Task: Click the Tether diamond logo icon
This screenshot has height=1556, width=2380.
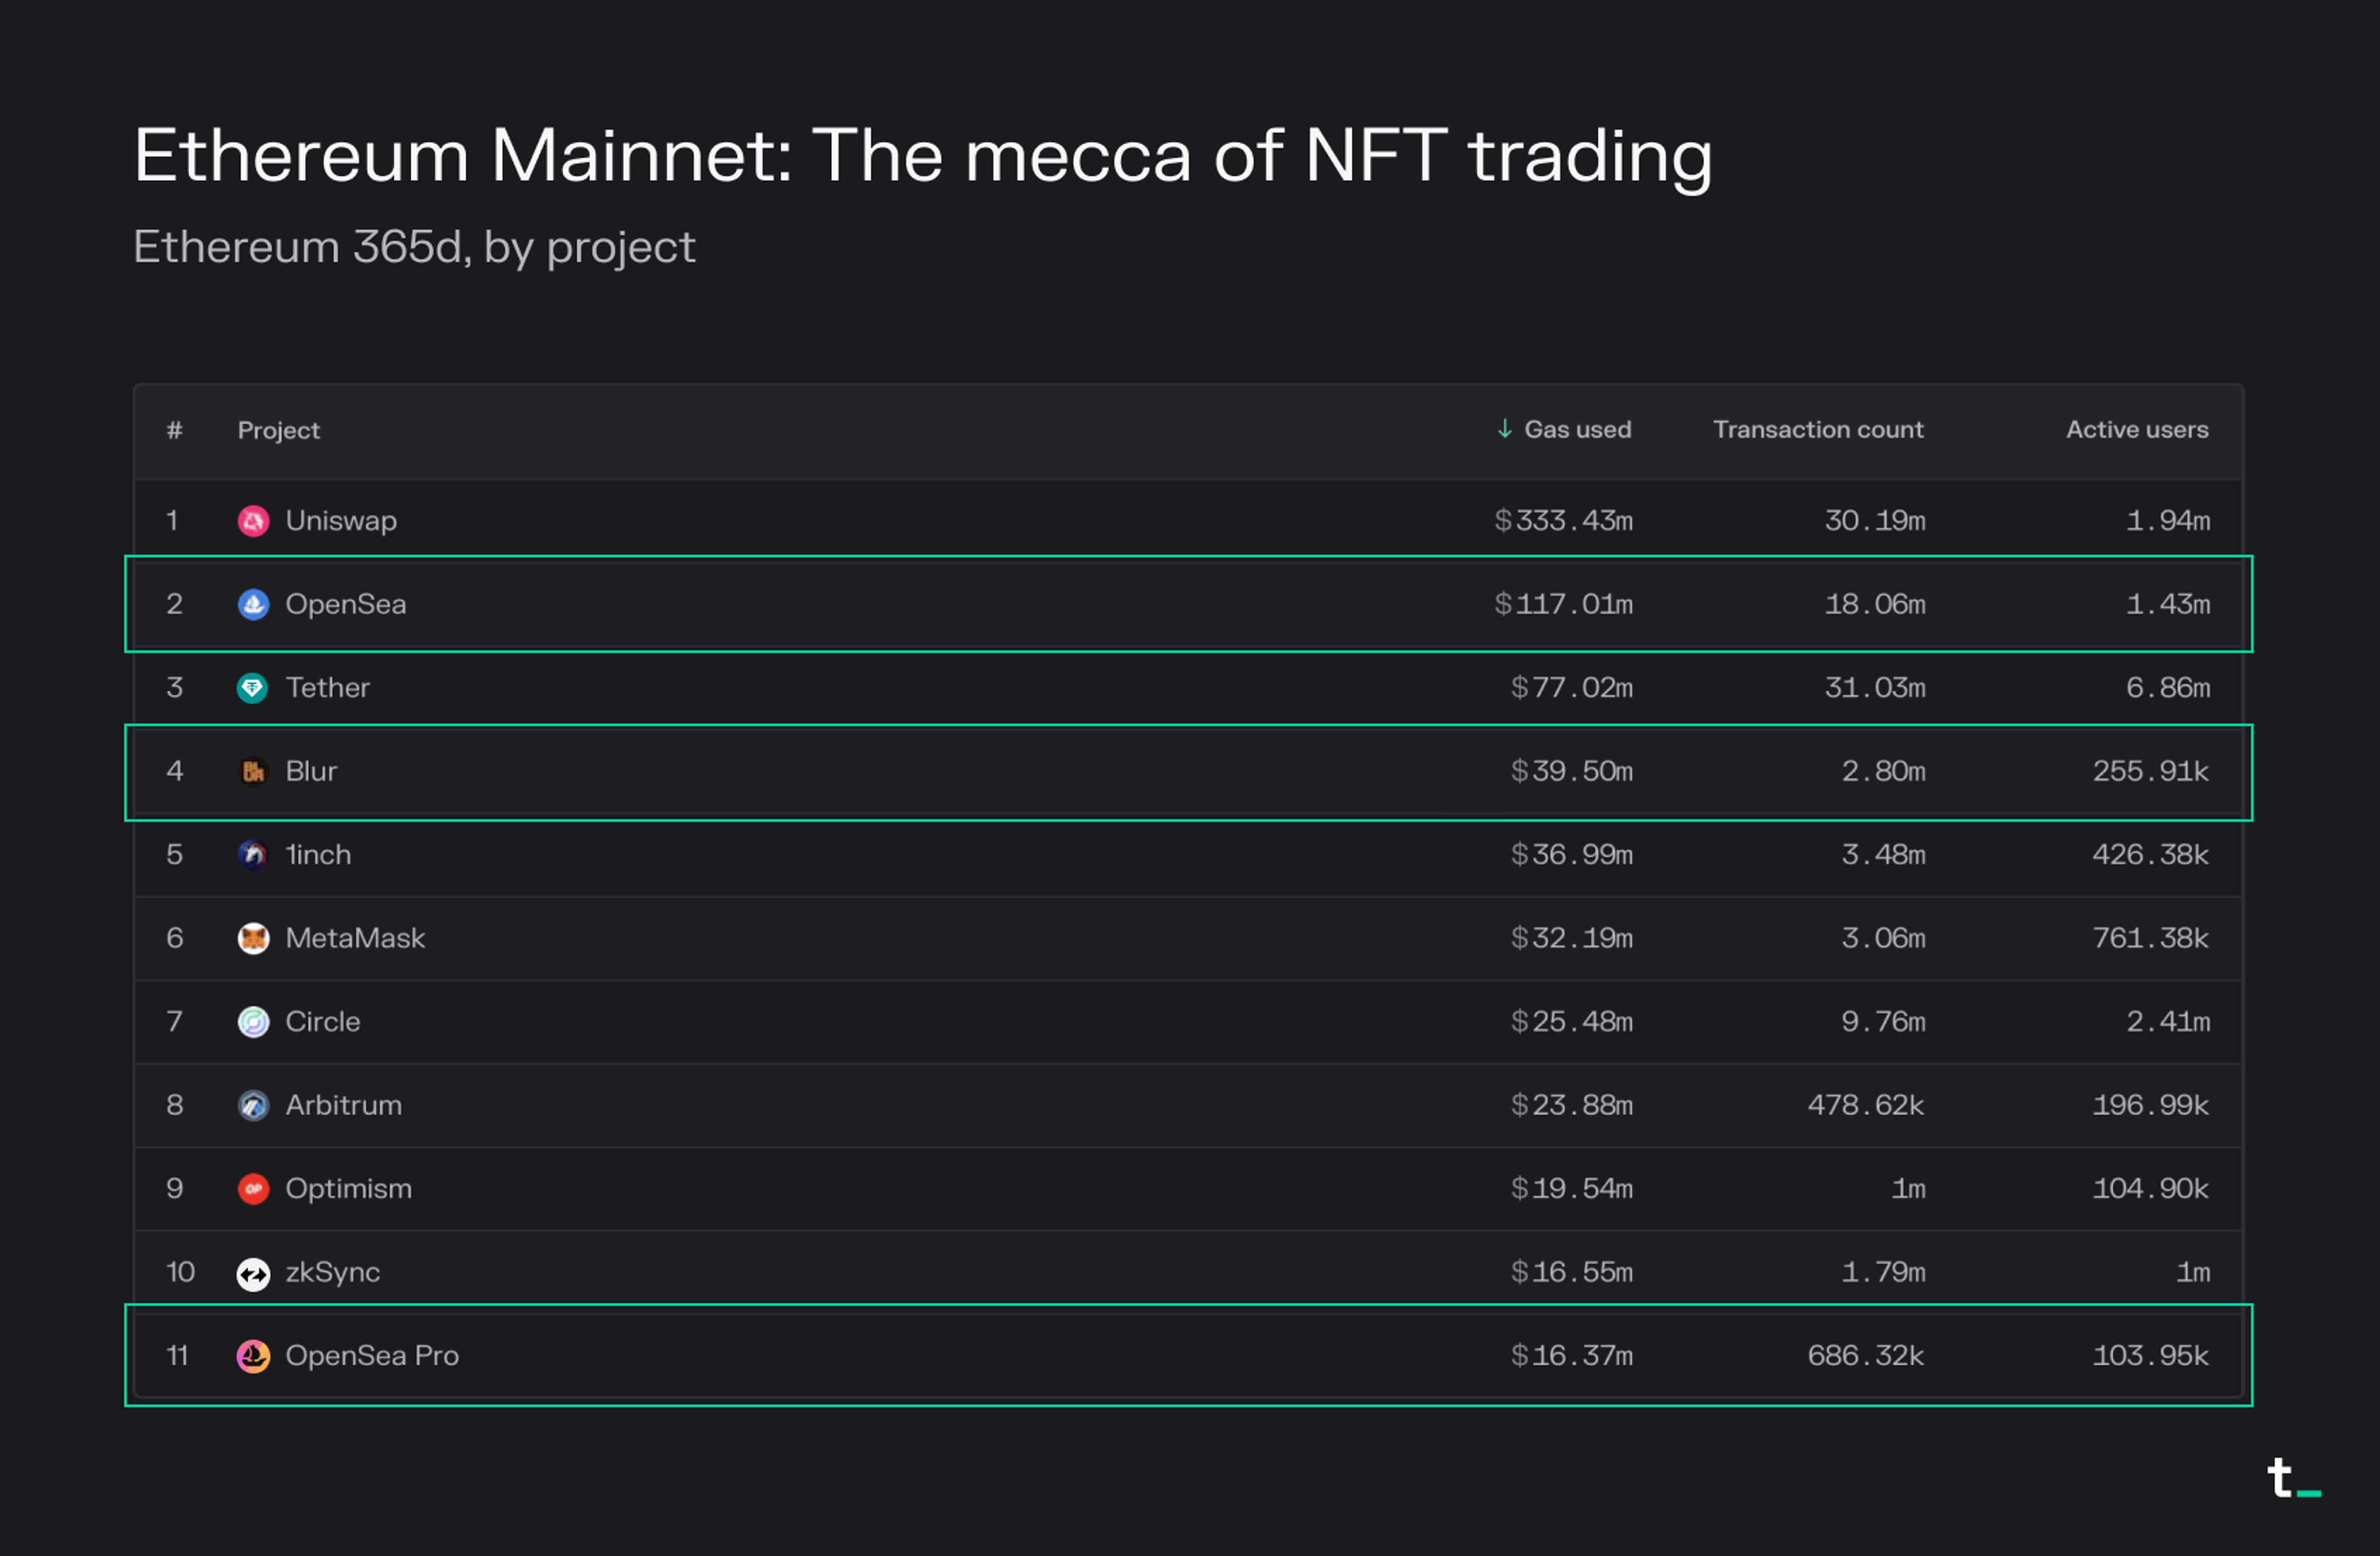Action: tap(252, 688)
